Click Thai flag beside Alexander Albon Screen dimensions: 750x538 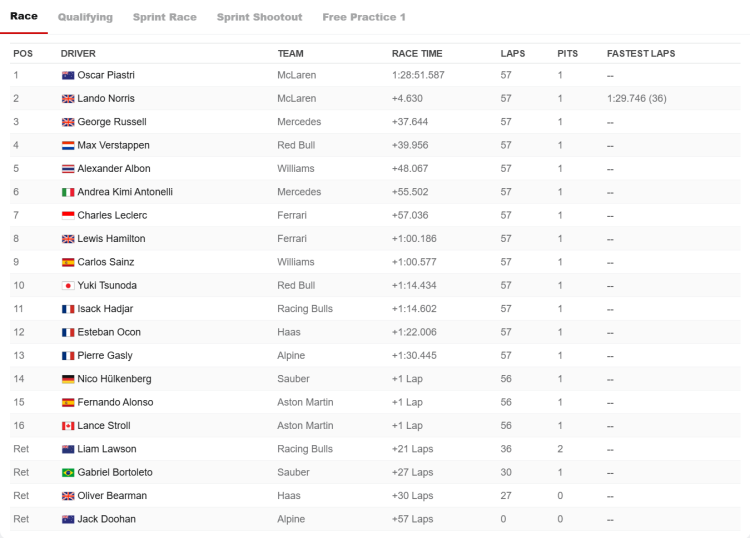coord(68,169)
